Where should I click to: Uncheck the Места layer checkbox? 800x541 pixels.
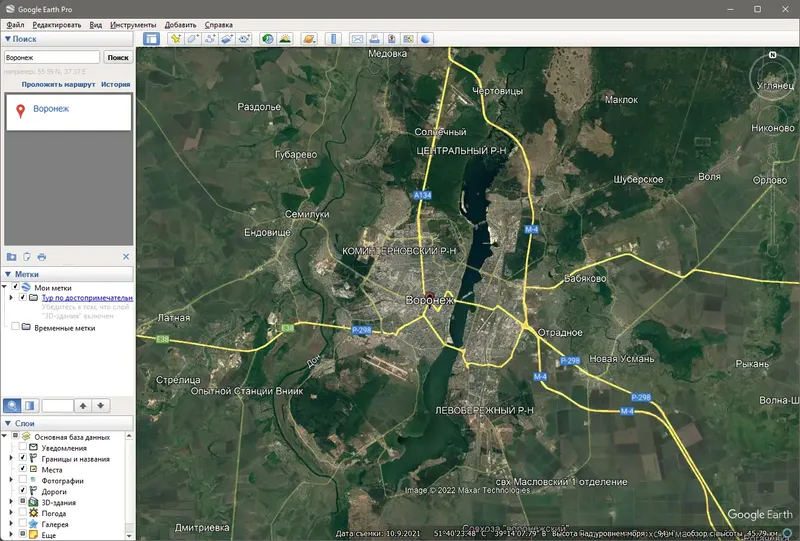coord(22,469)
